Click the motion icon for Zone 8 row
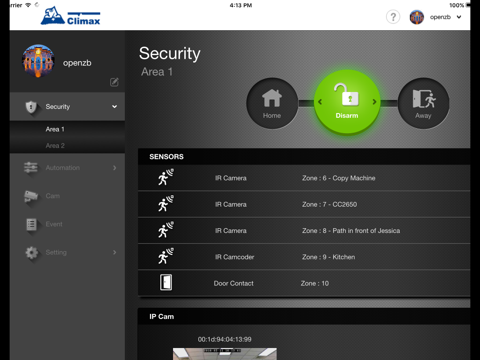 pyautogui.click(x=166, y=230)
